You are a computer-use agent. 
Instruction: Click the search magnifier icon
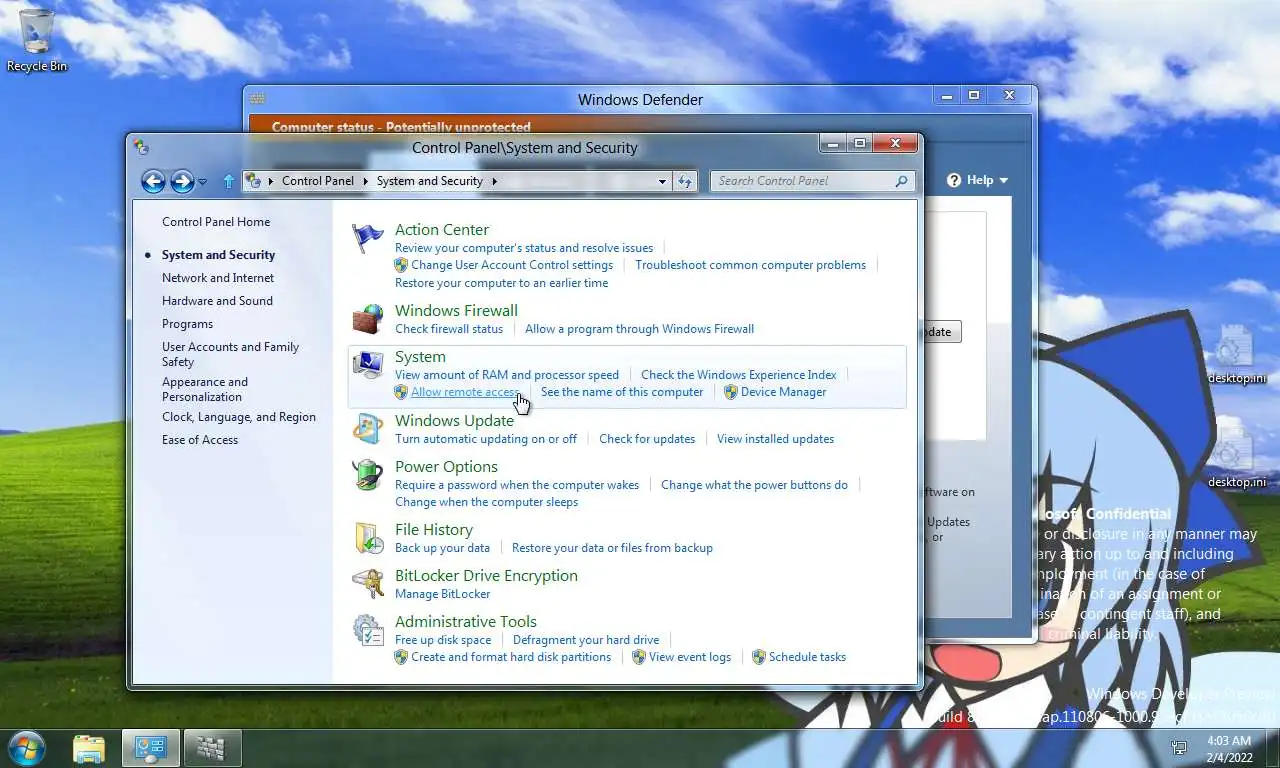click(x=901, y=181)
